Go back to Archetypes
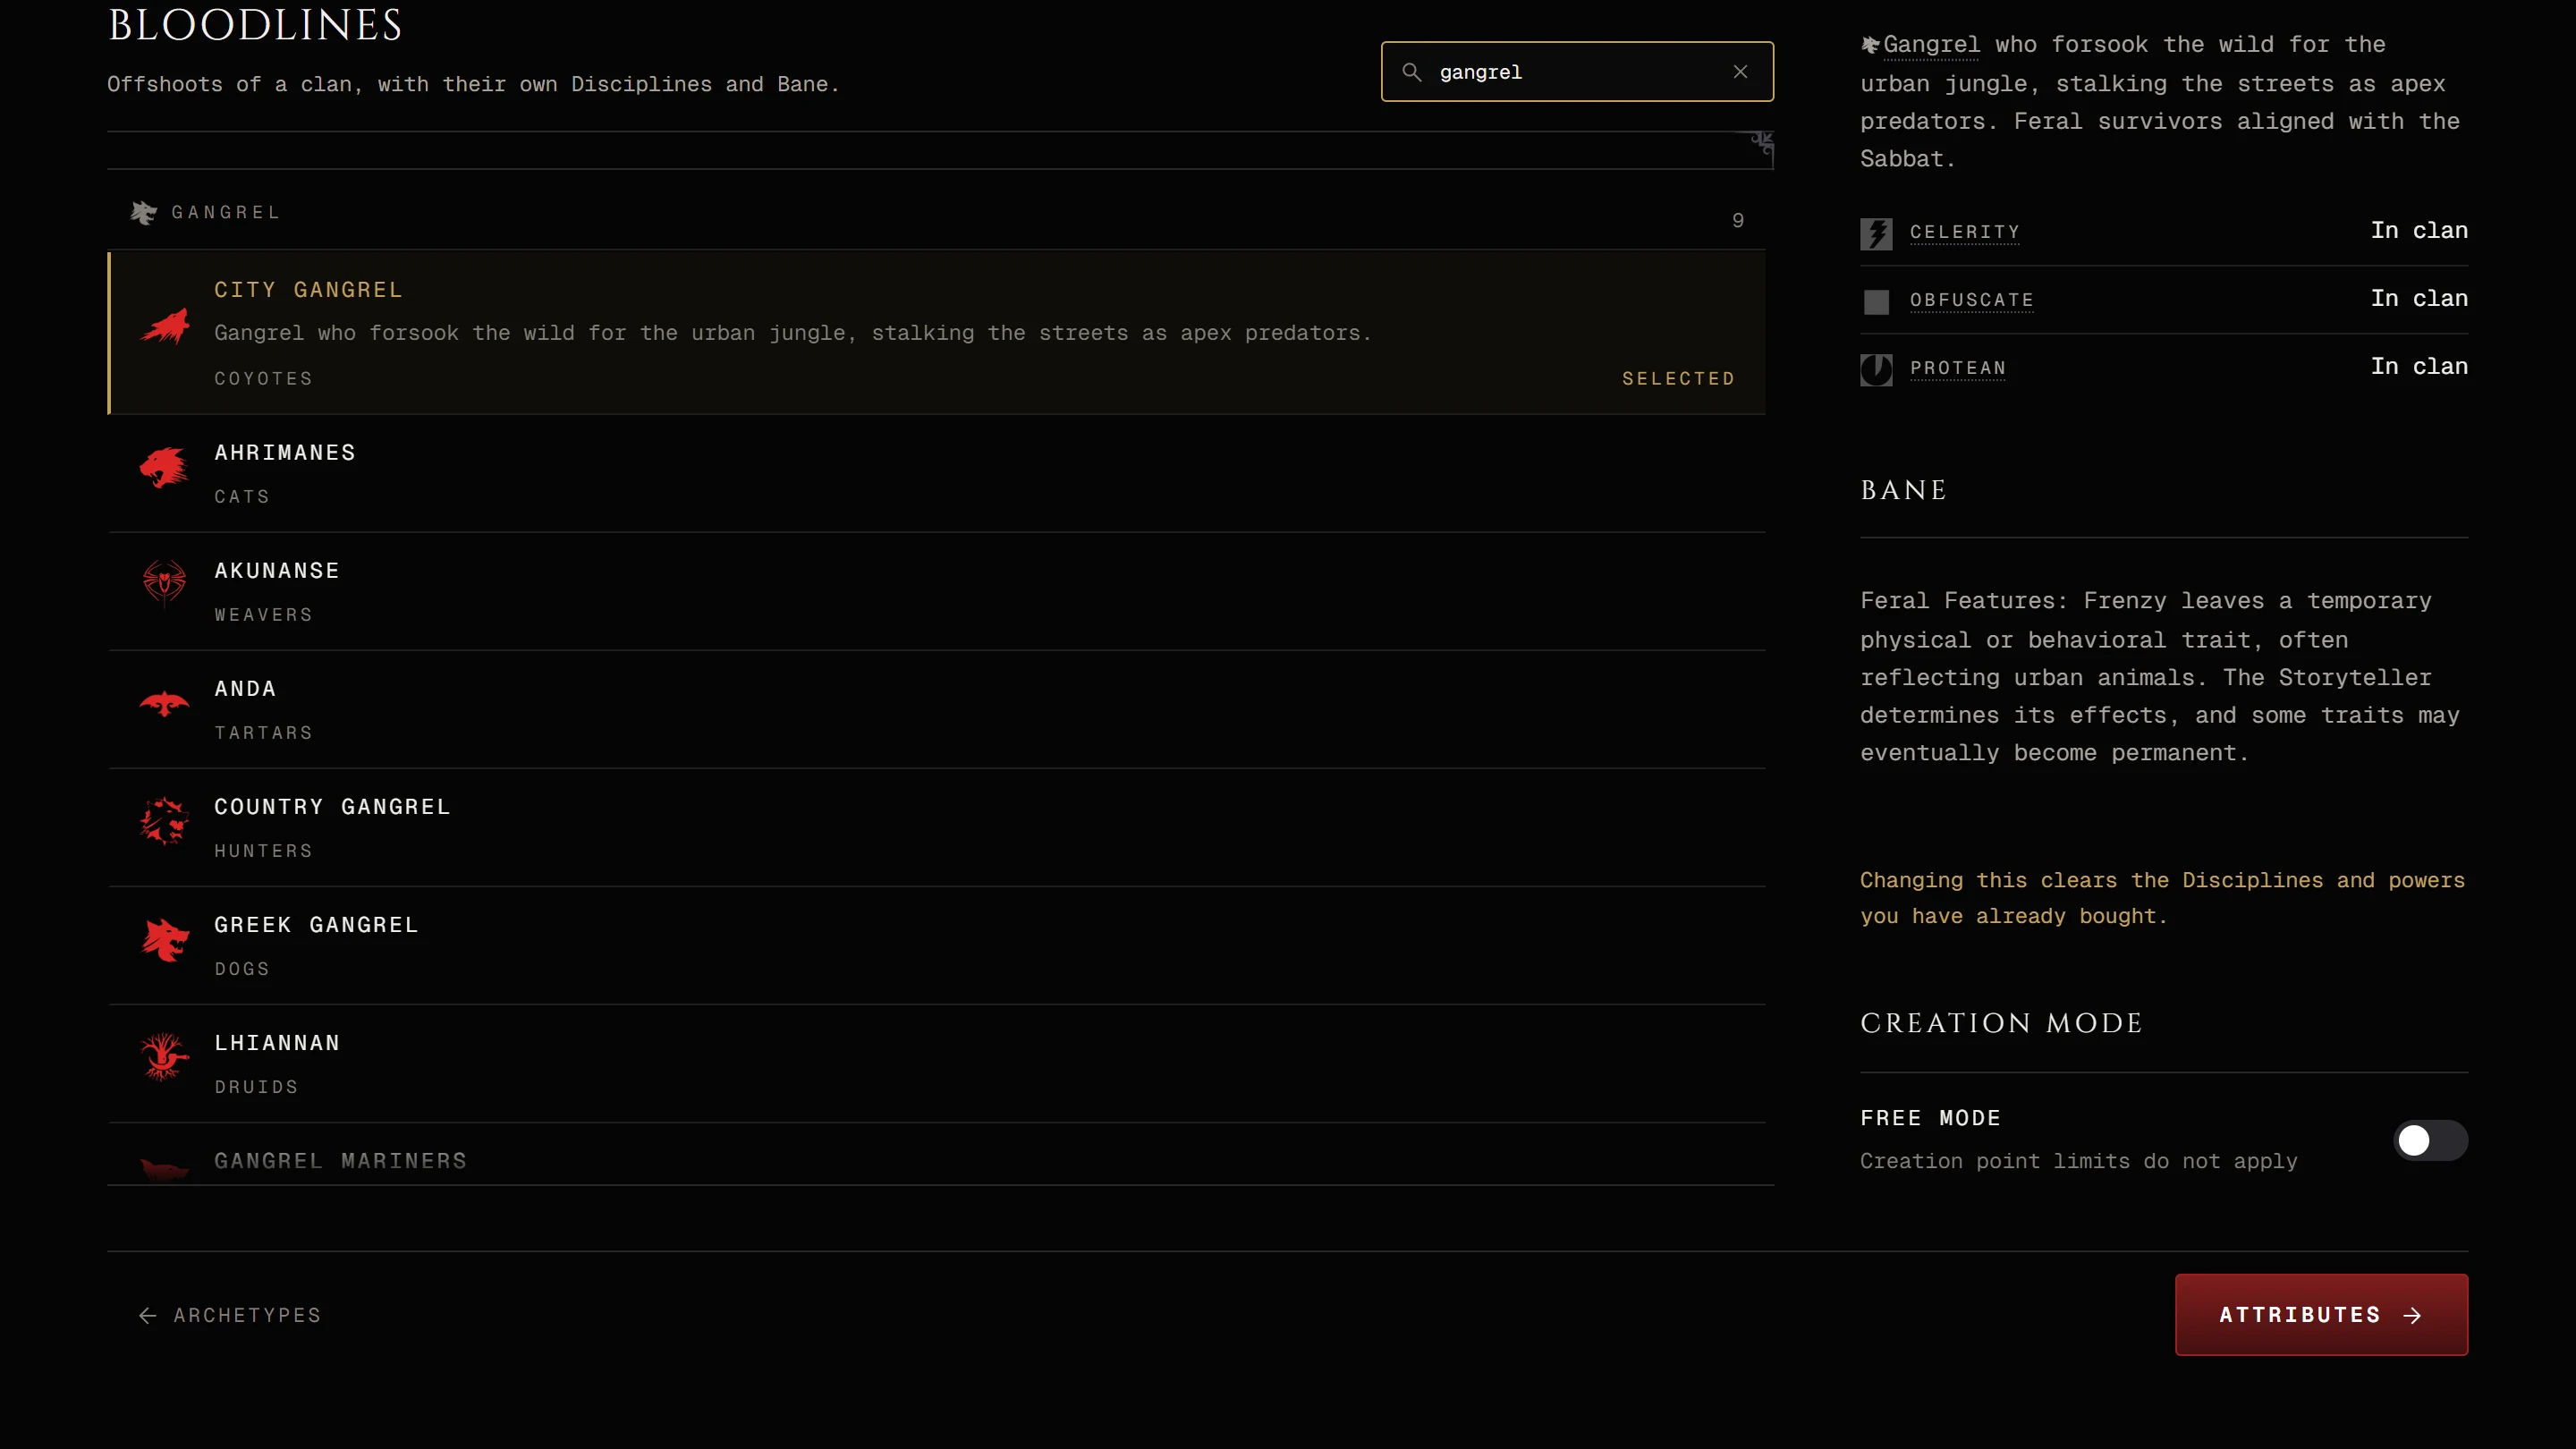The height and width of the screenshot is (1449, 2576). pyautogui.click(x=230, y=1316)
